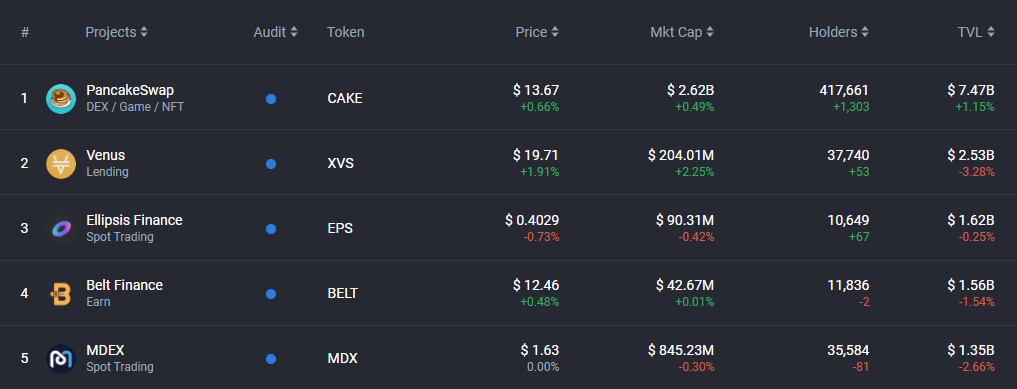1017x389 pixels.
Task: Sort by TVL column header
Action: (x=976, y=32)
